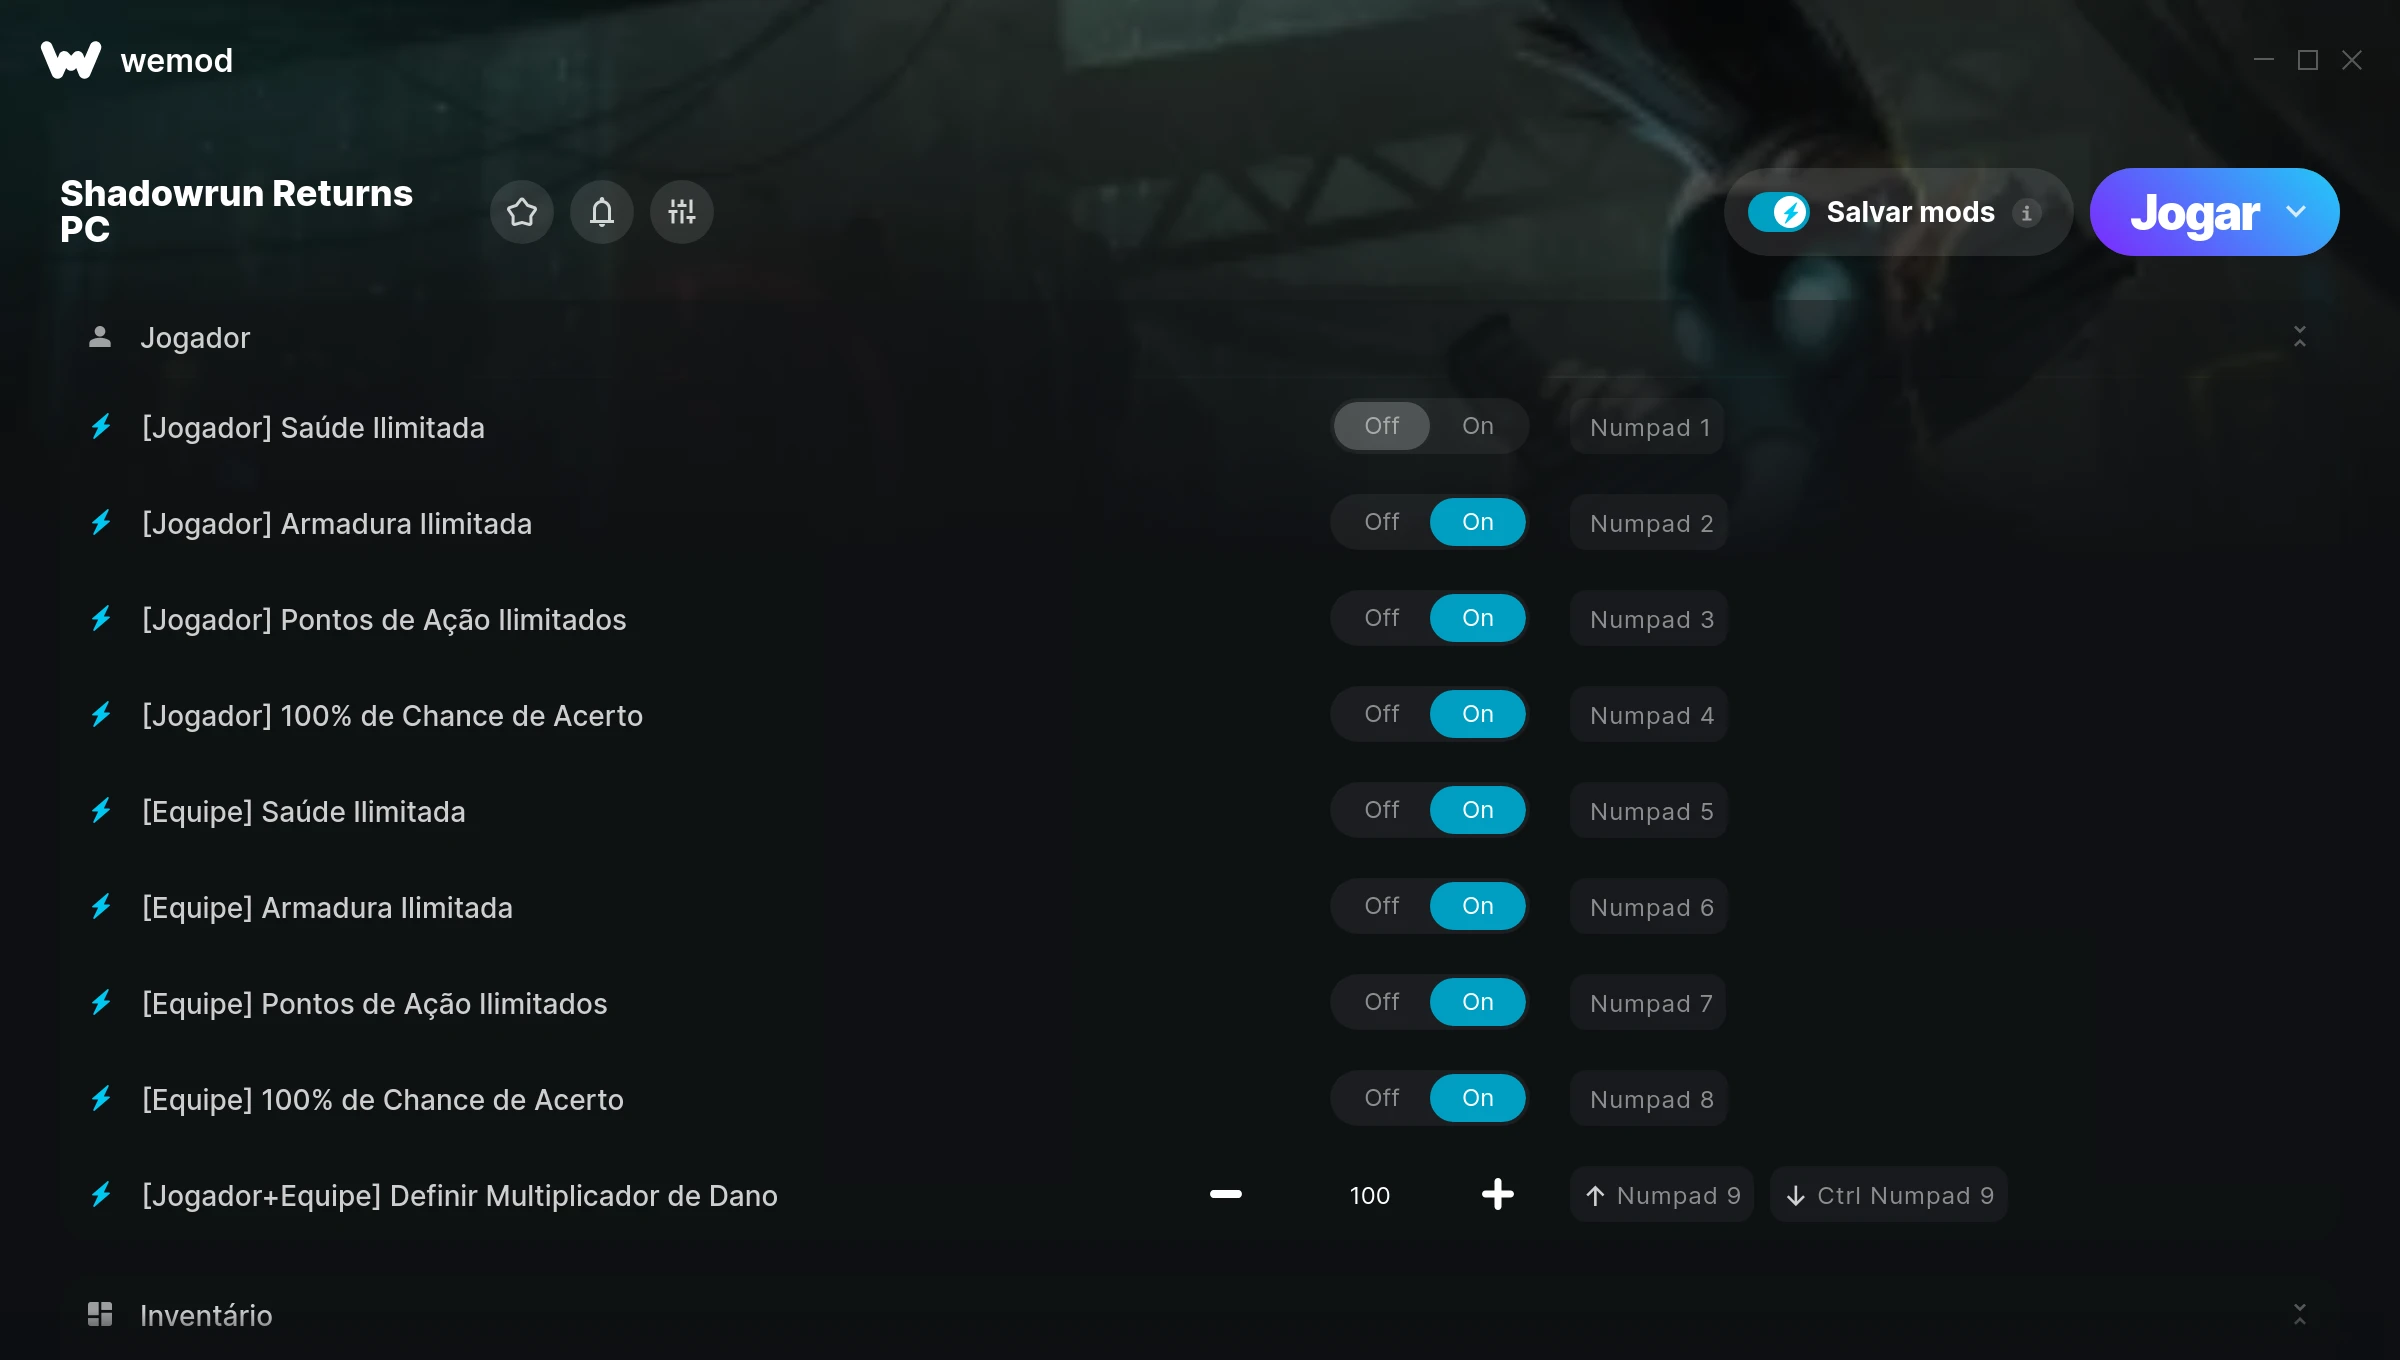Turn off [Jogador] Armadura Ilimitada

tap(1382, 522)
